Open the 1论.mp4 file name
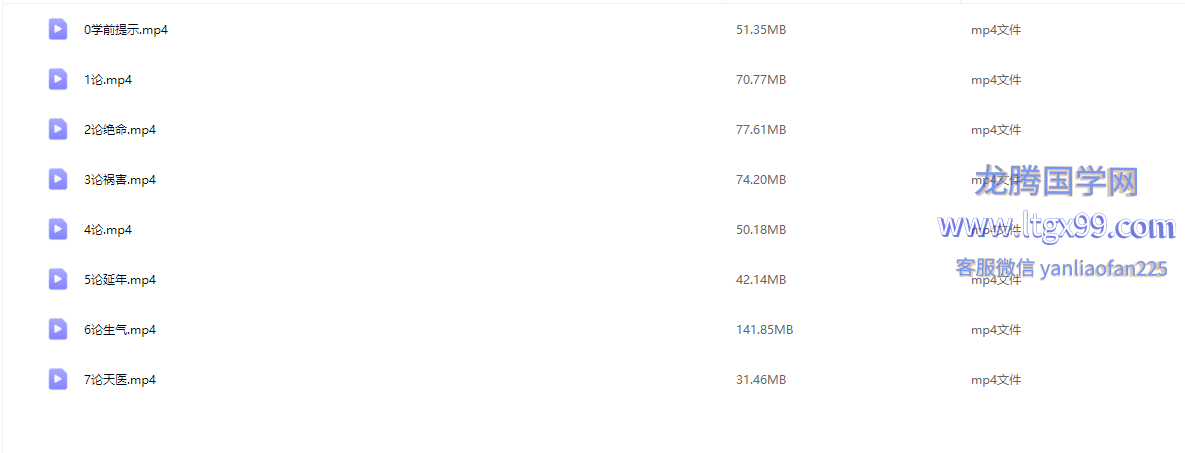 (x=108, y=80)
